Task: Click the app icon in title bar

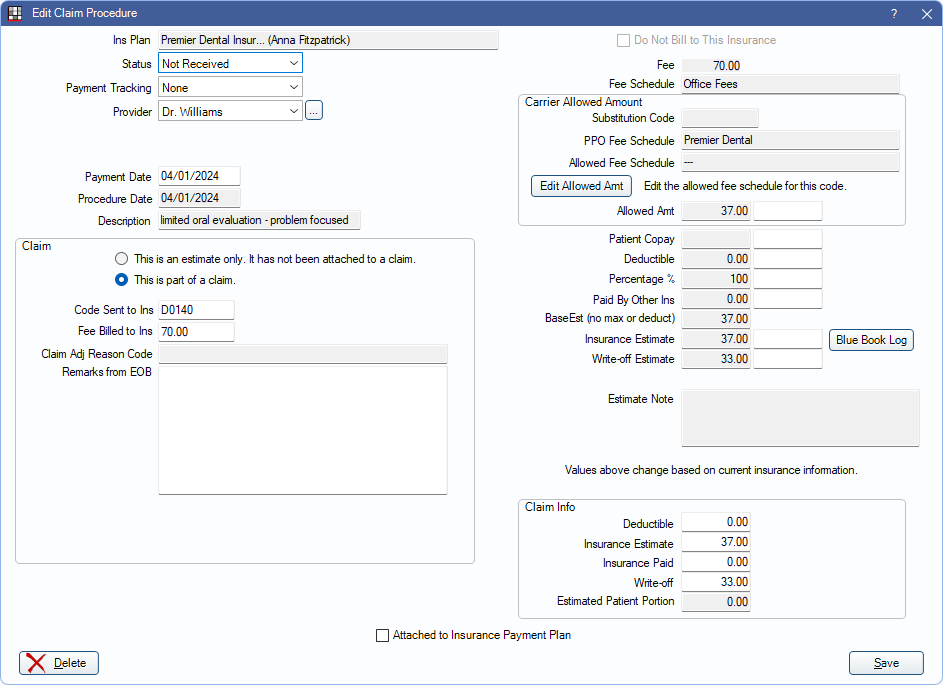Action: pos(15,13)
